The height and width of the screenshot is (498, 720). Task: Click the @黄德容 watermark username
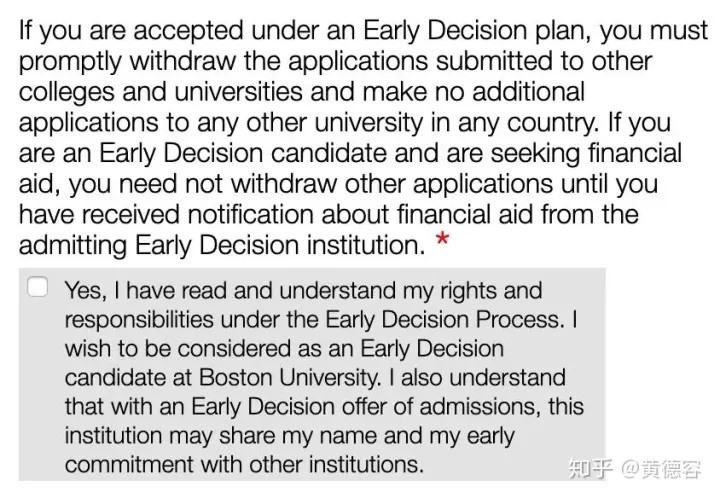pos(661,469)
